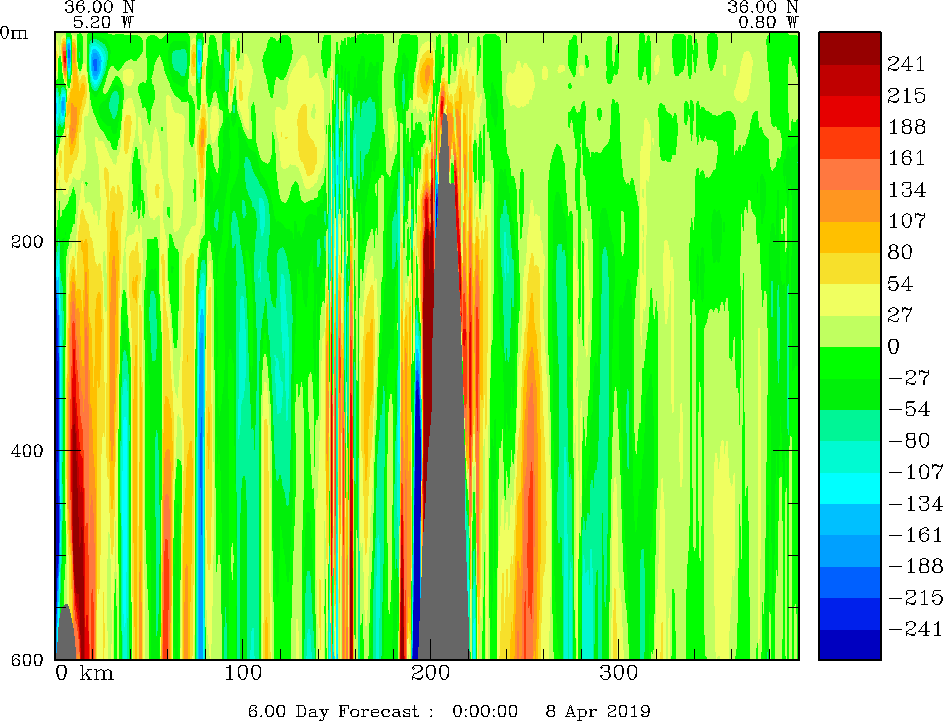Click the darkest red swatch above 241
Image resolution: width=943 pixels, height=721 pixels.
pos(850,49)
